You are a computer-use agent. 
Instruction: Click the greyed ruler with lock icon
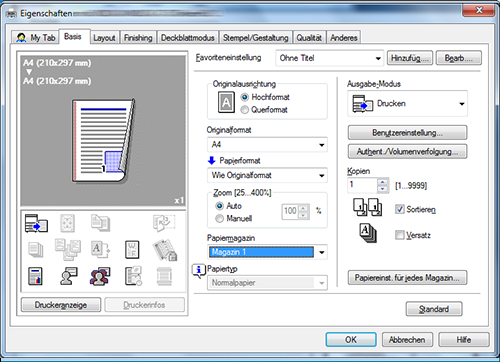[x=165, y=250]
